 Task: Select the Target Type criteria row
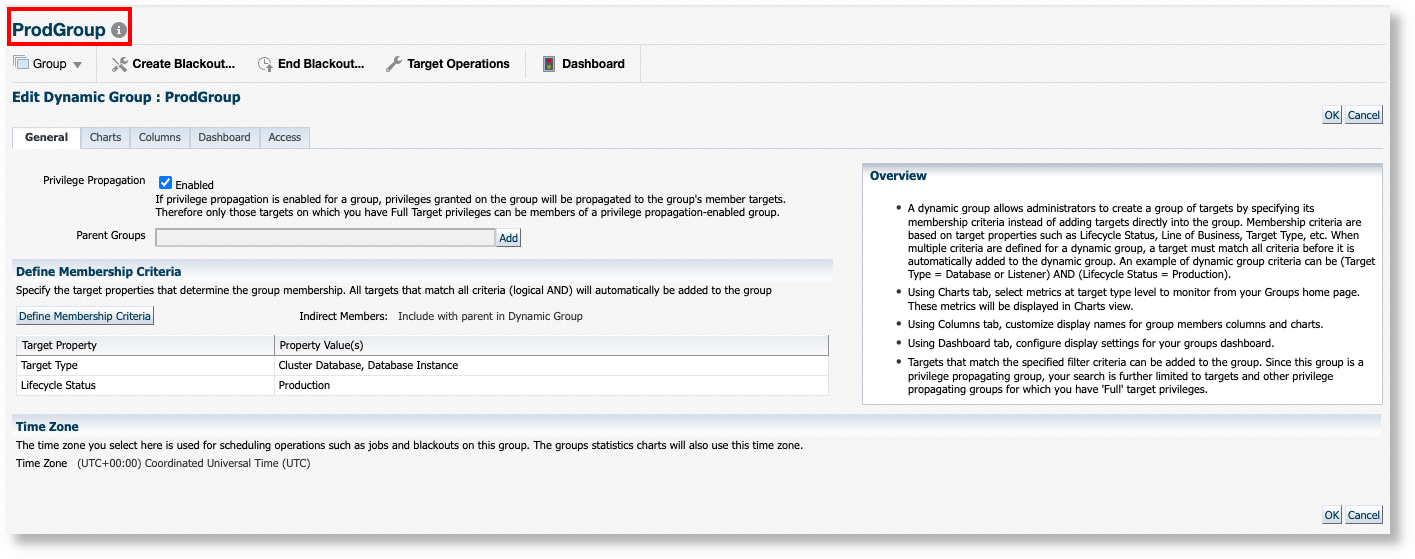pos(145,365)
